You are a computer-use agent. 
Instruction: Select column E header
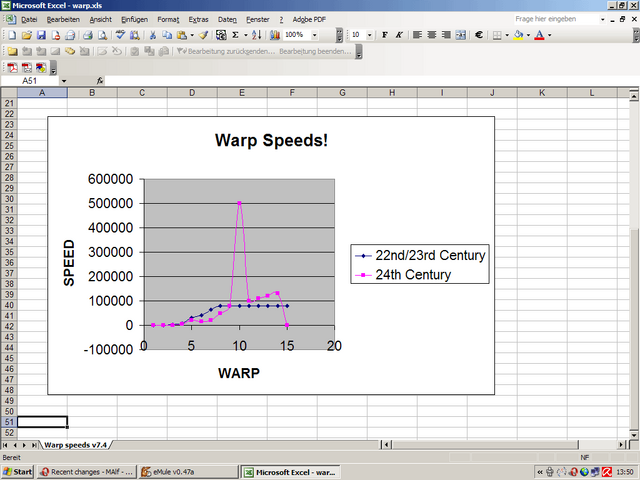click(242, 93)
